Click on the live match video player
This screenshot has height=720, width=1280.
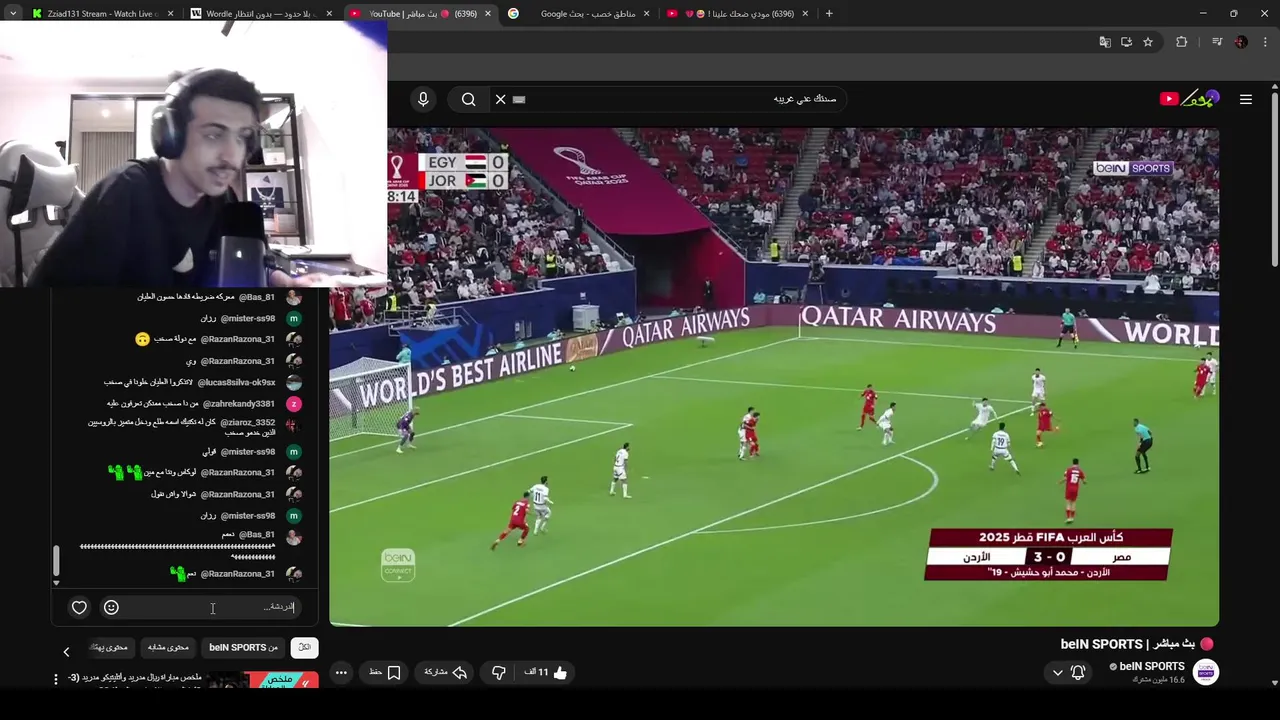[x=773, y=377]
